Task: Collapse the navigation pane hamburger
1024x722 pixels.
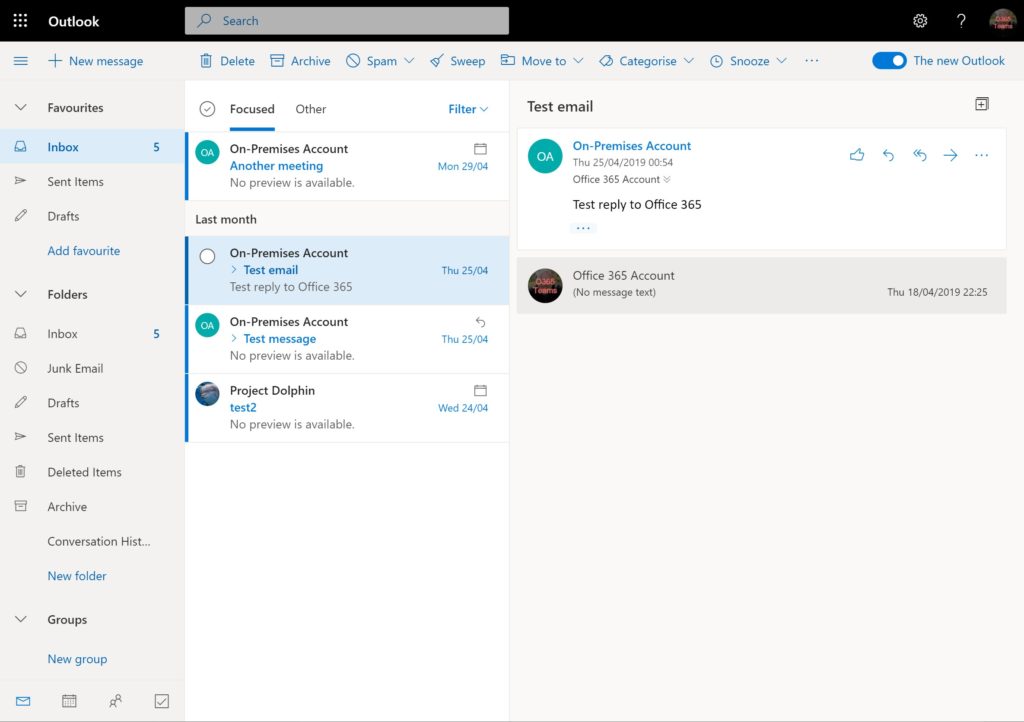Action: 21,61
